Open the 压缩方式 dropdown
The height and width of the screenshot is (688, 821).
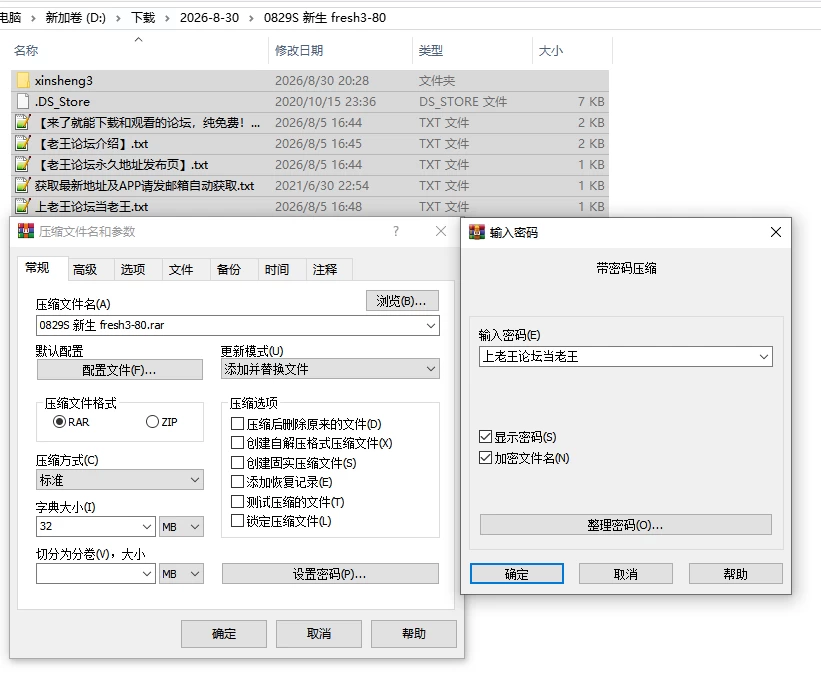[x=120, y=480]
